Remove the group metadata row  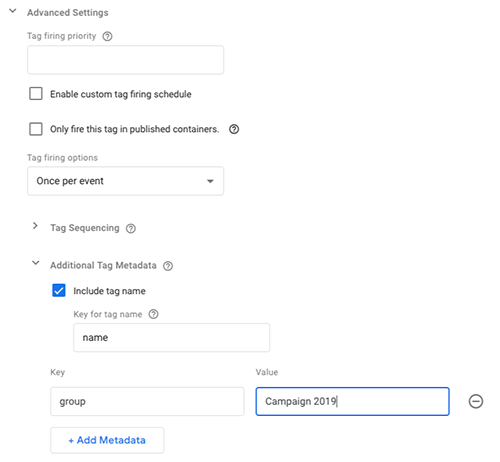(476, 401)
